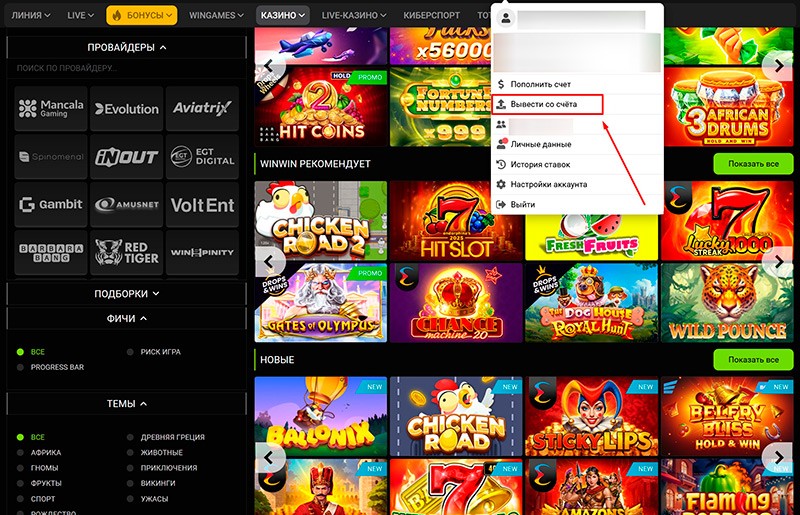Select the Progress Bar feature filter
Viewport: 800px width, 515px height.
point(51,367)
